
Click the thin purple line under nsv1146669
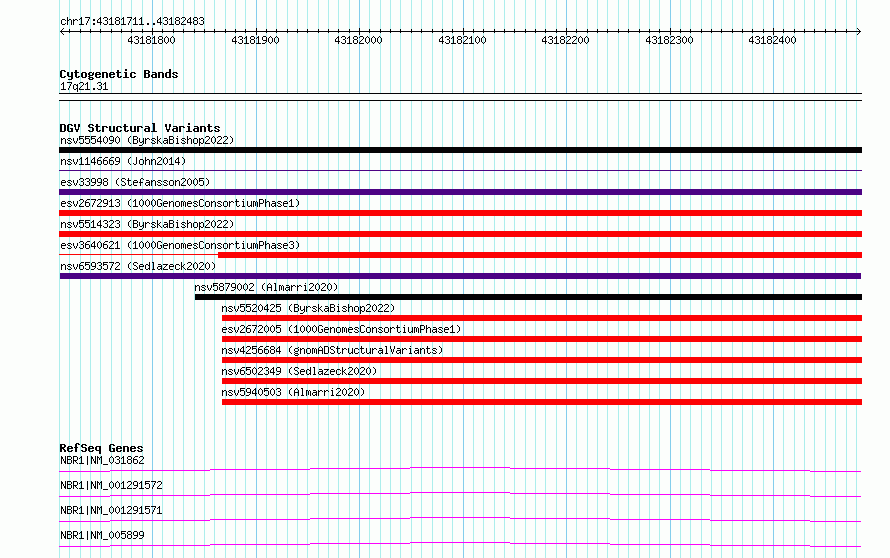point(460,170)
